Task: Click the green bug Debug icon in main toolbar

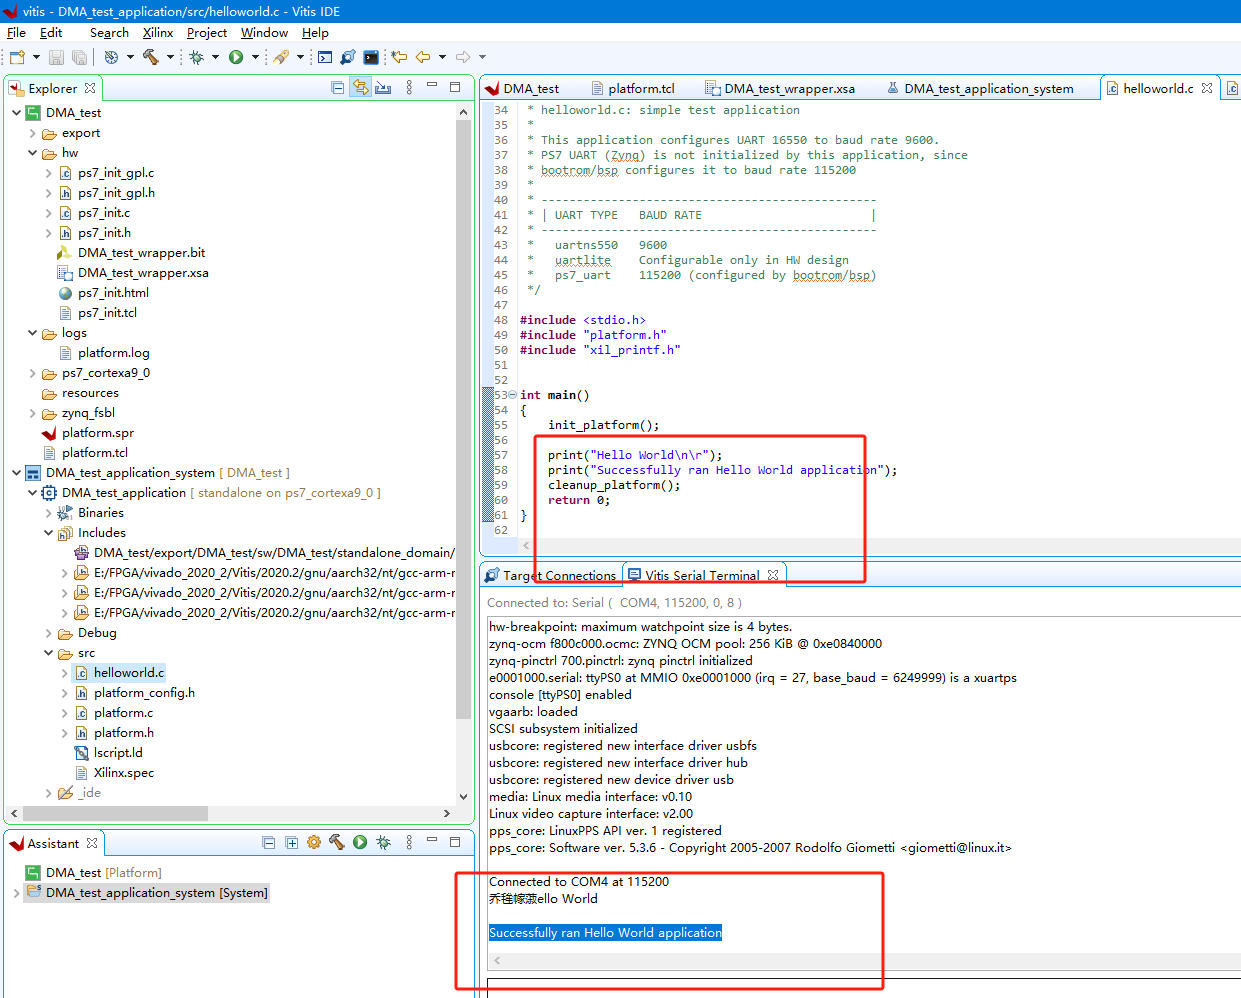Action: tap(197, 57)
